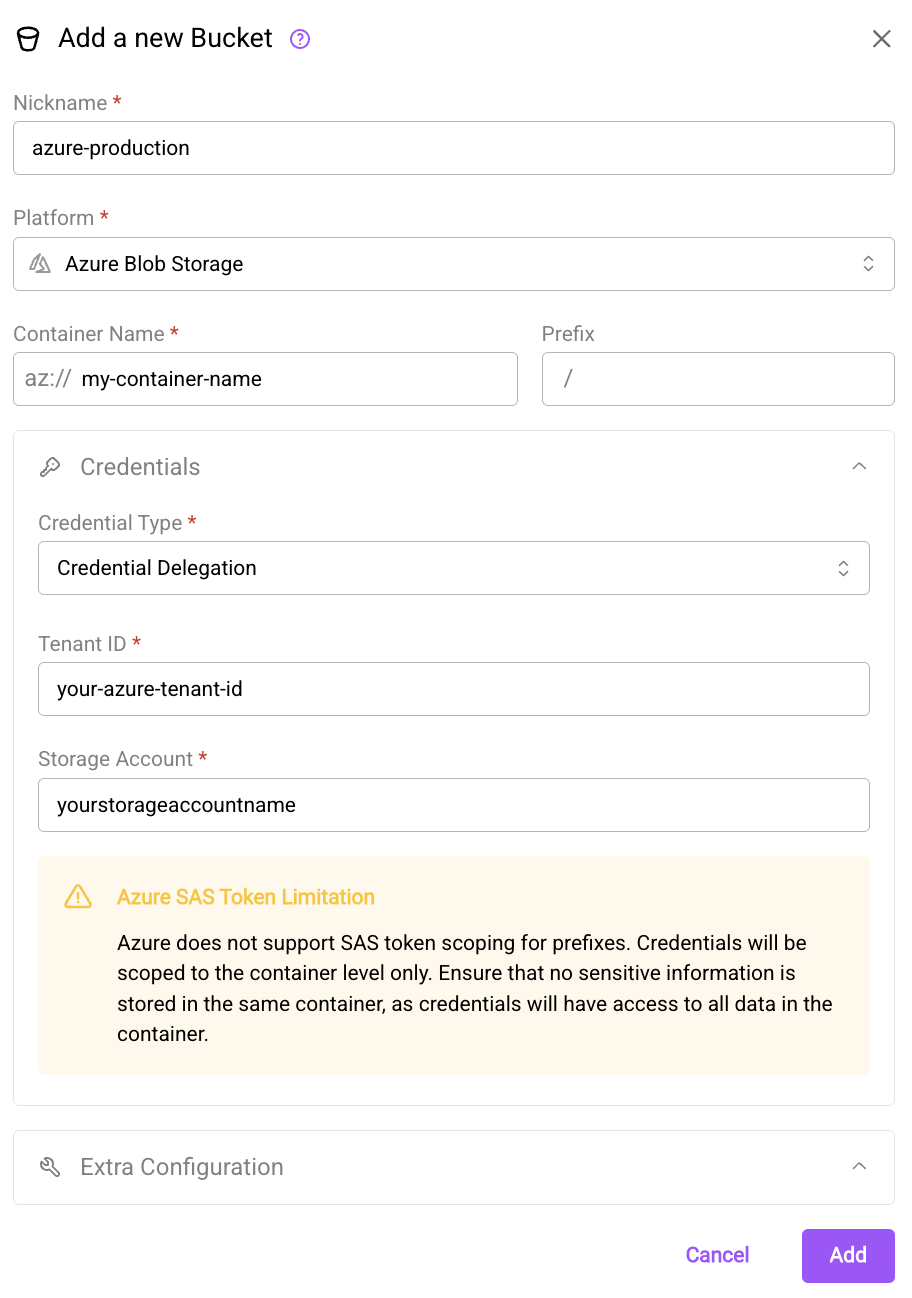This screenshot has width=912, height=1298.
Task: Cancel adding the new bucket
Action: point(717,1255)
